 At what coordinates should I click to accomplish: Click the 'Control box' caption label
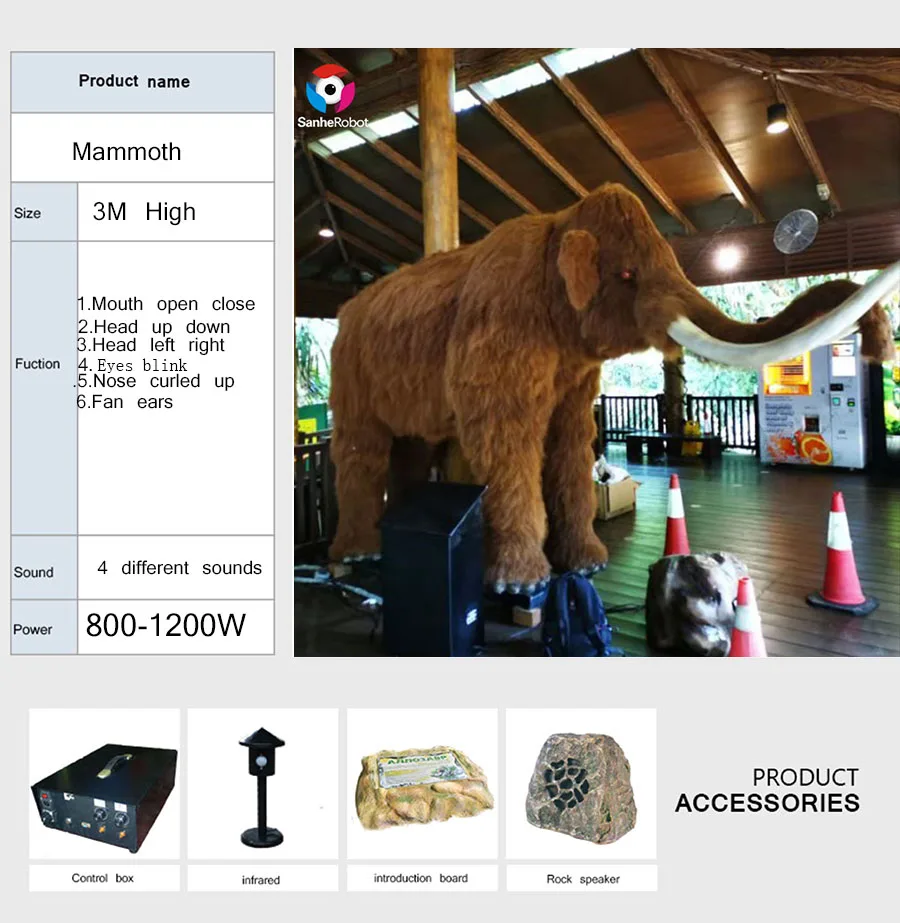coord(102,878)
